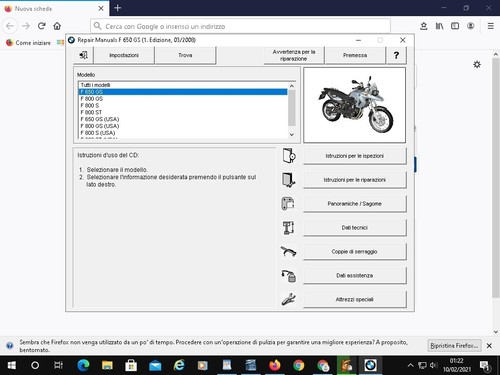Open the Premessa section

355,55
